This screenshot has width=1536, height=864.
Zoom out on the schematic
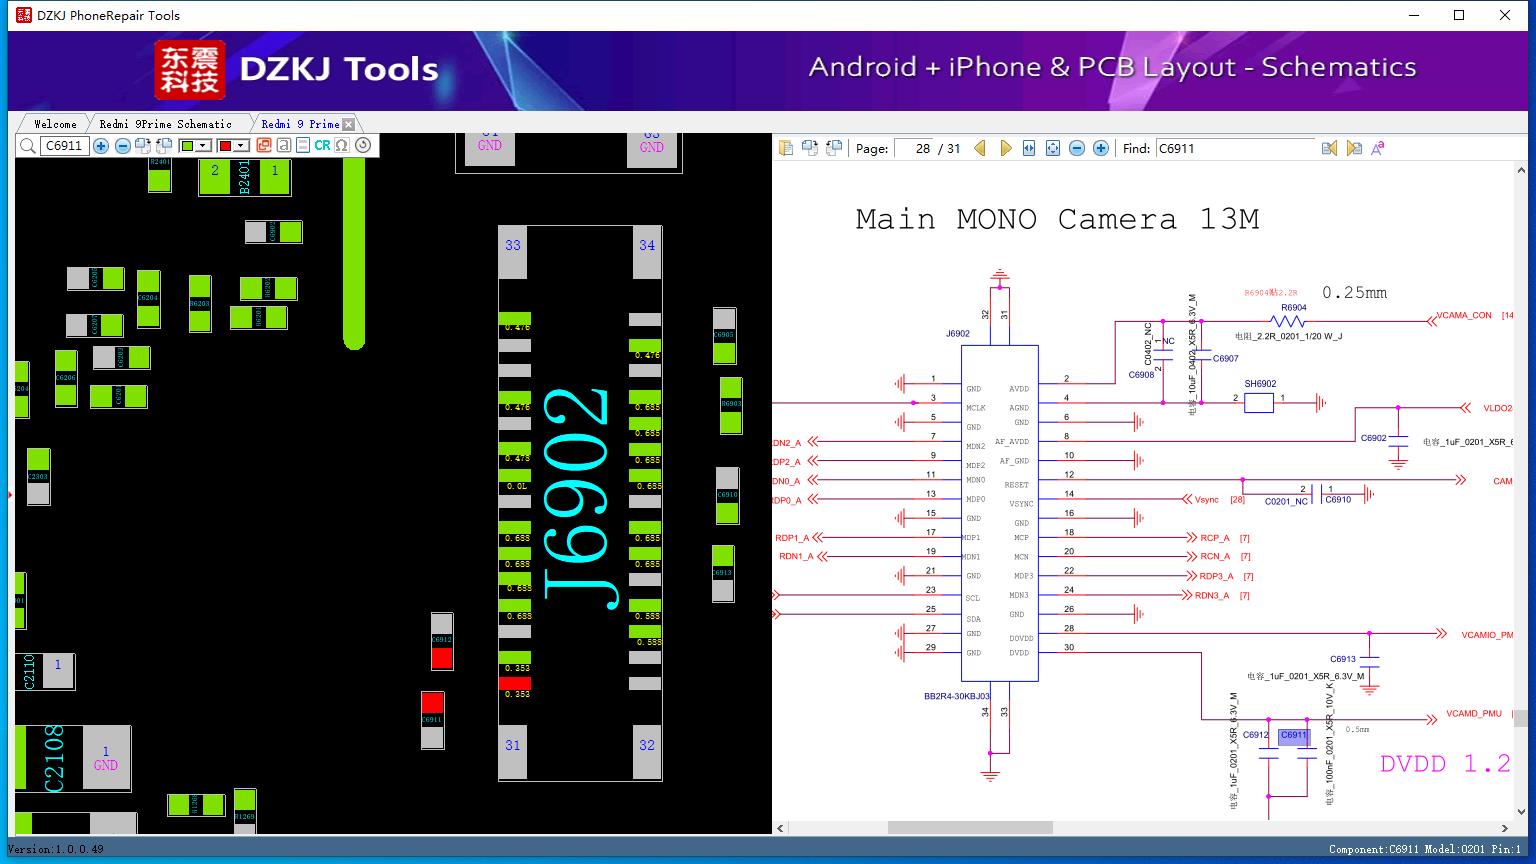point(1077,148)
